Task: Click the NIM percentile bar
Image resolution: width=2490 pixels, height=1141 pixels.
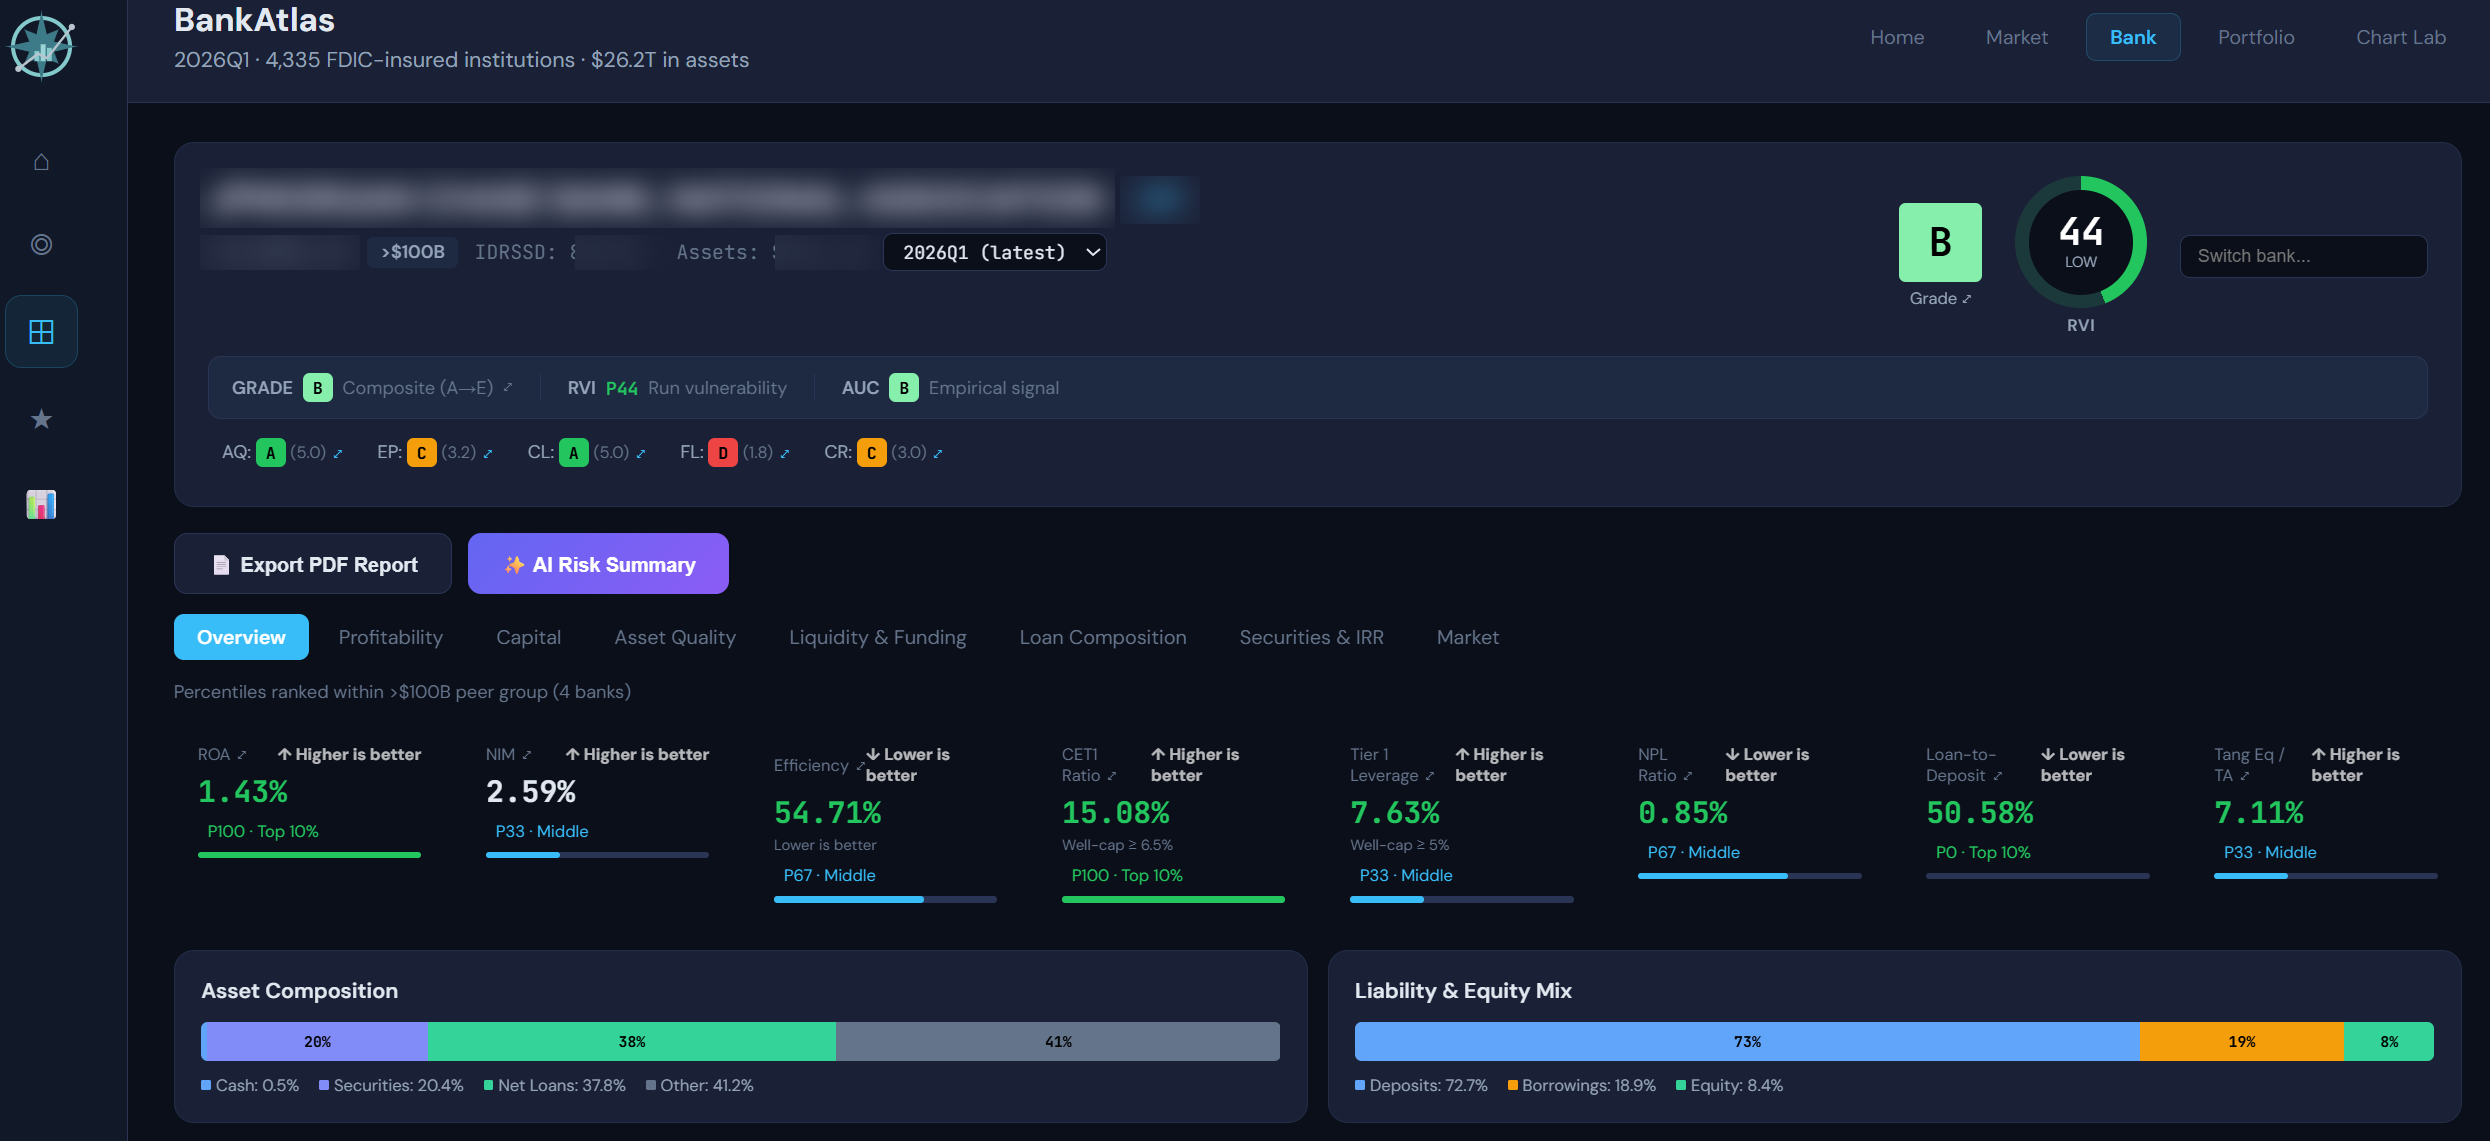Action: [597, 855]
